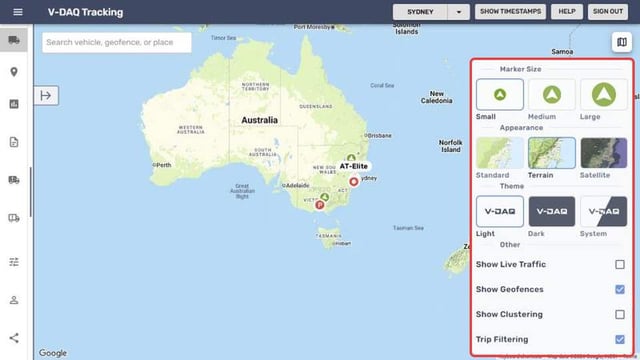Toggle the map options icon
640x360 pixels.
coord(622,42)
